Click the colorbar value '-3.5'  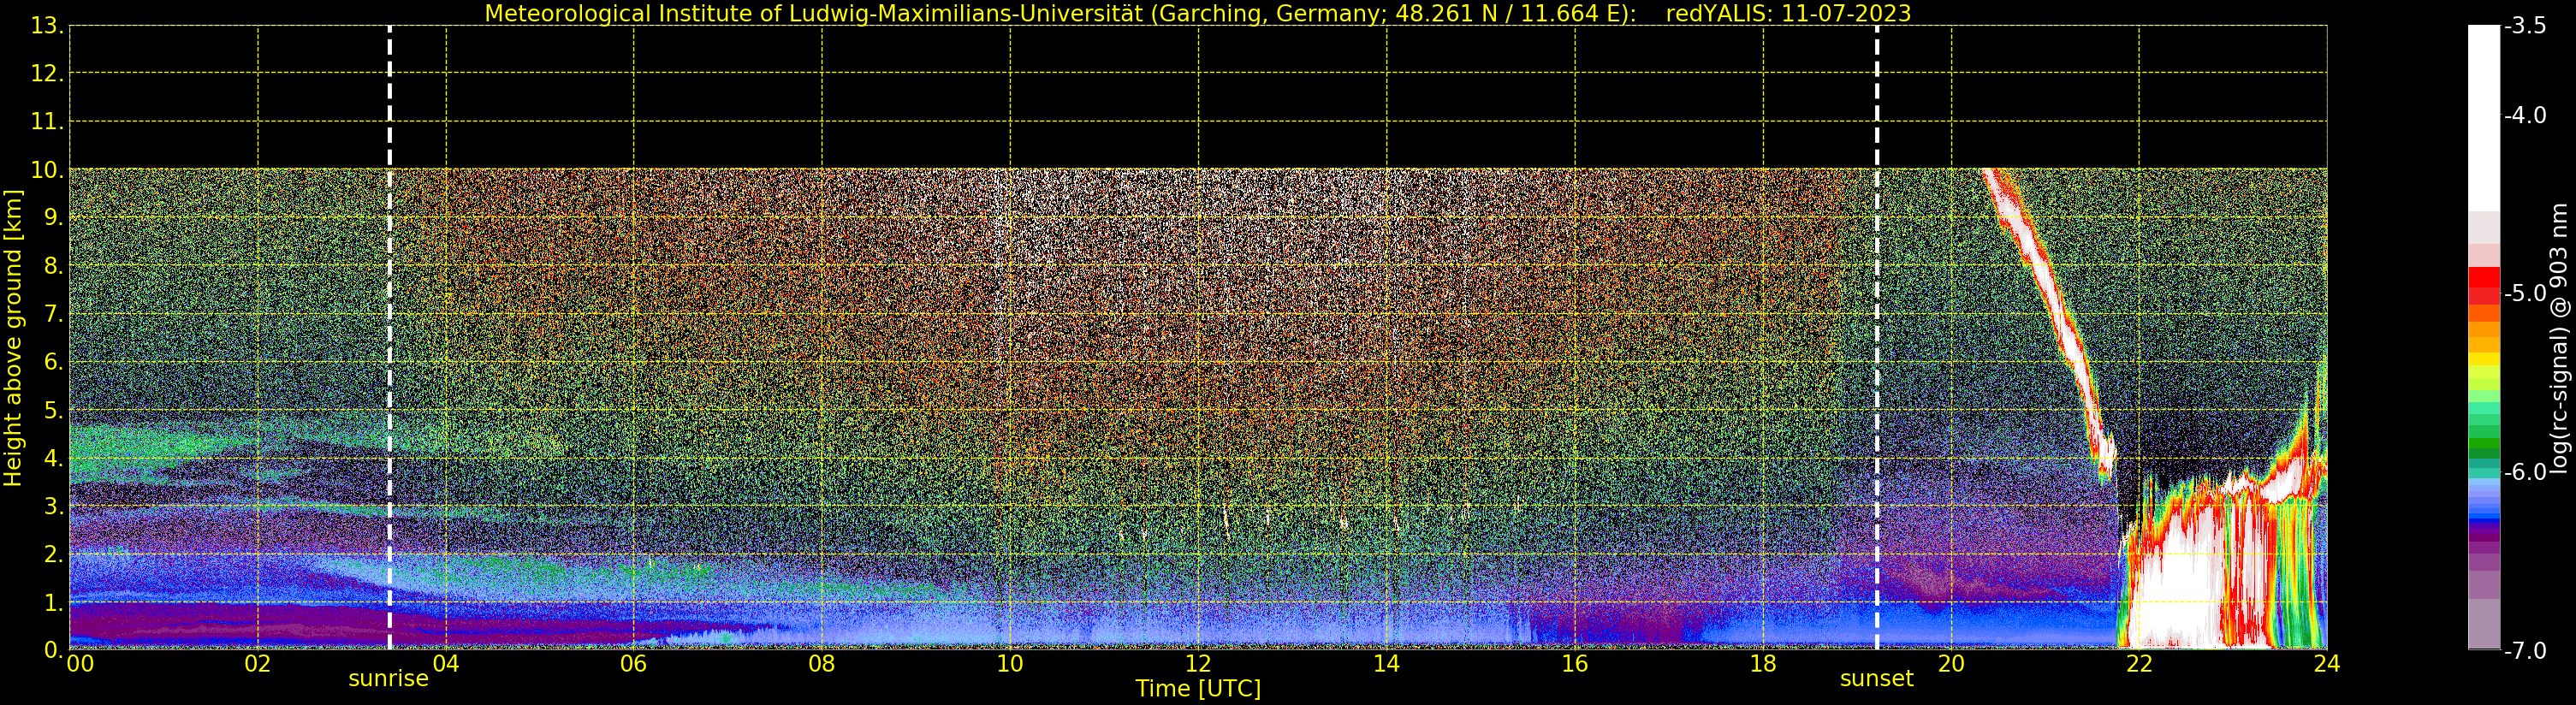click(x=2525, y=26)
